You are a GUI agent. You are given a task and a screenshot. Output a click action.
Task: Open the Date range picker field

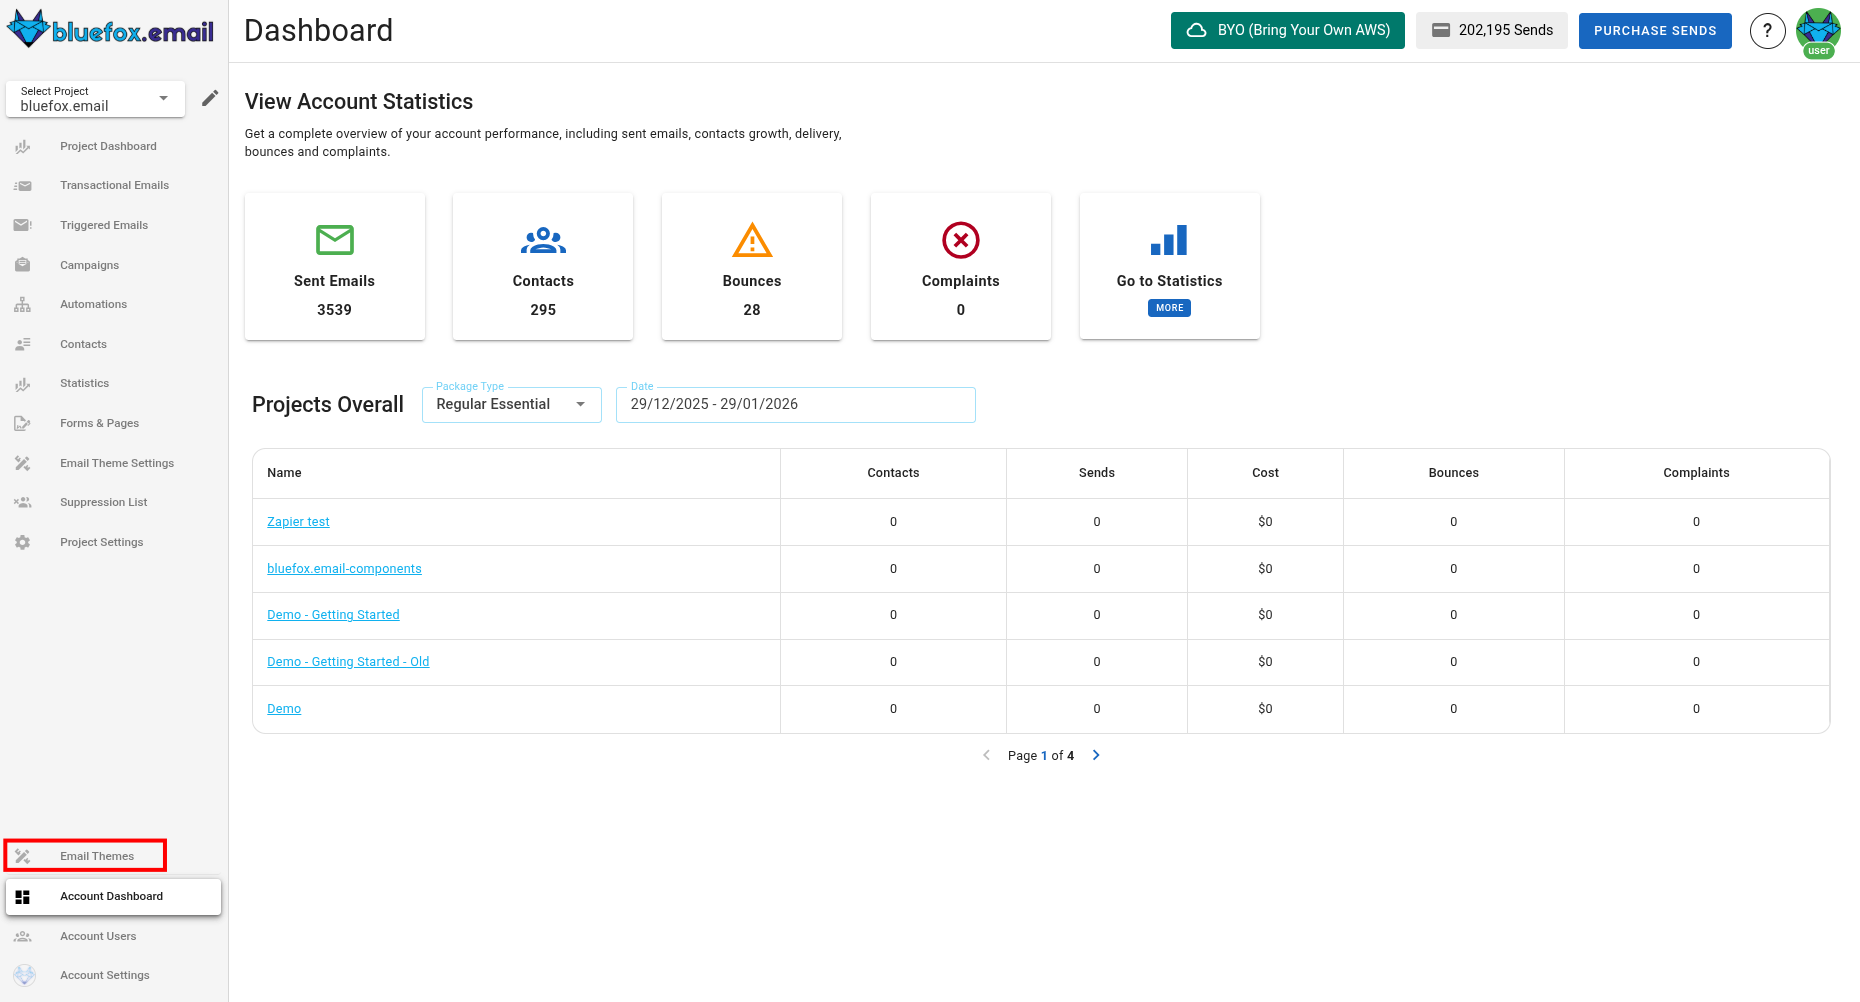pyautogui.click(x=795, y=404)
